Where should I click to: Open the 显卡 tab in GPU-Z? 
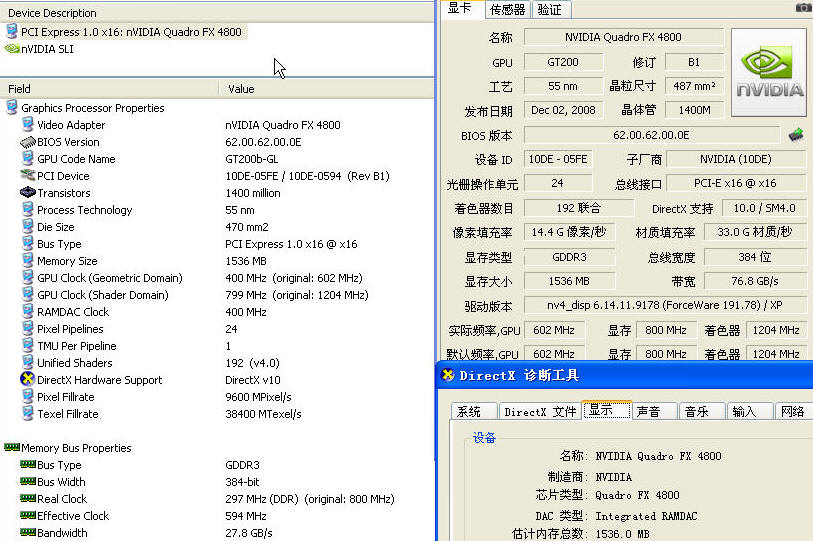[x=460, y=8]
